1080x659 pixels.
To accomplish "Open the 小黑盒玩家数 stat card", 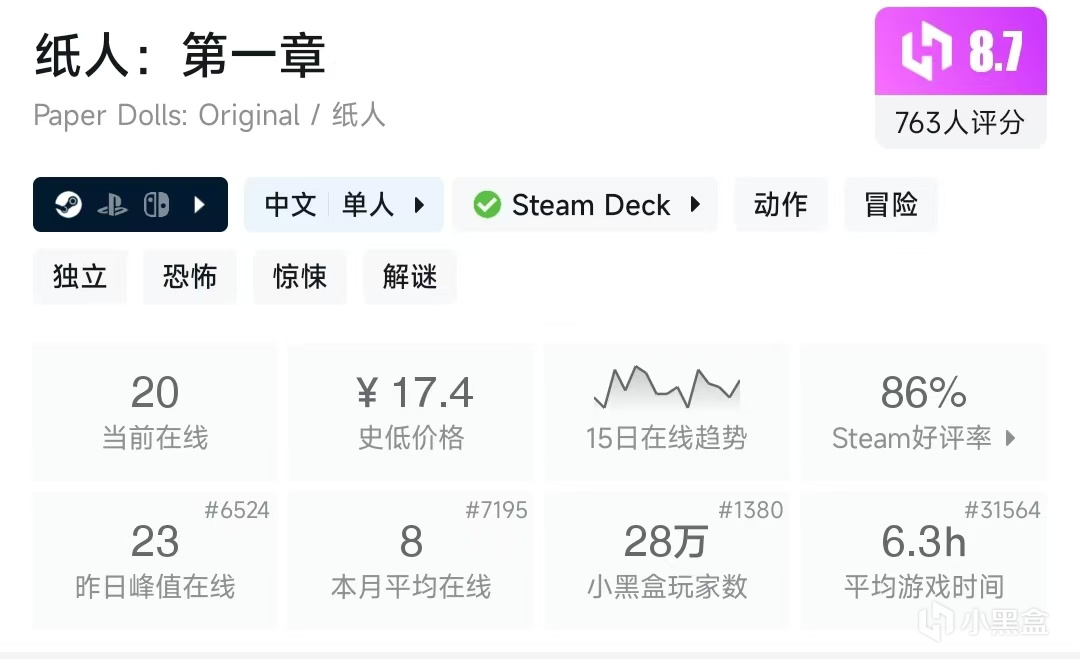I will tap(666, 559).
